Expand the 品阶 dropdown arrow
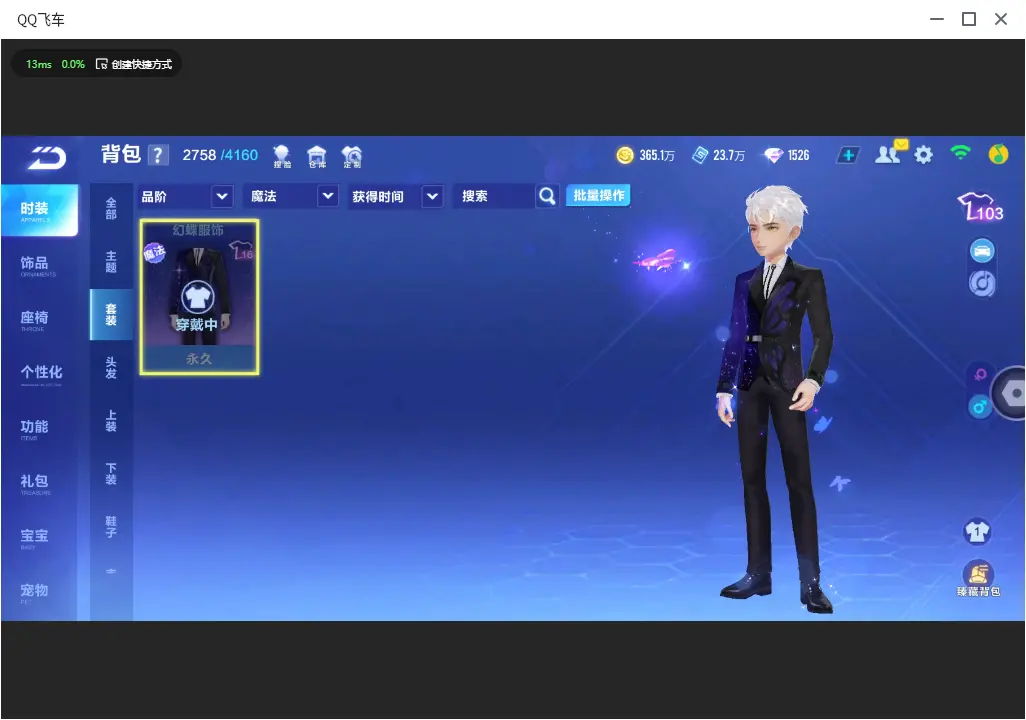The height and width of the screenshot is (720, 1026). coord(222,196)
